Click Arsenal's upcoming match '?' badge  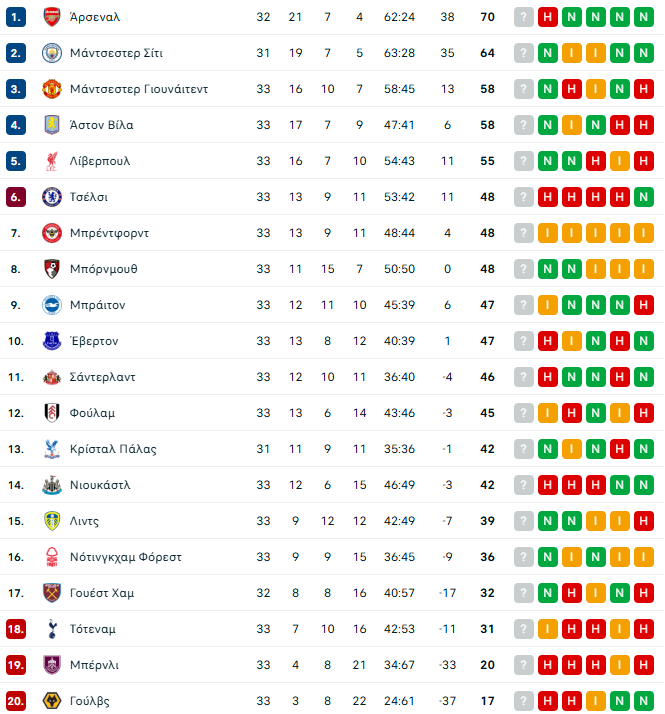coord(524,17)
